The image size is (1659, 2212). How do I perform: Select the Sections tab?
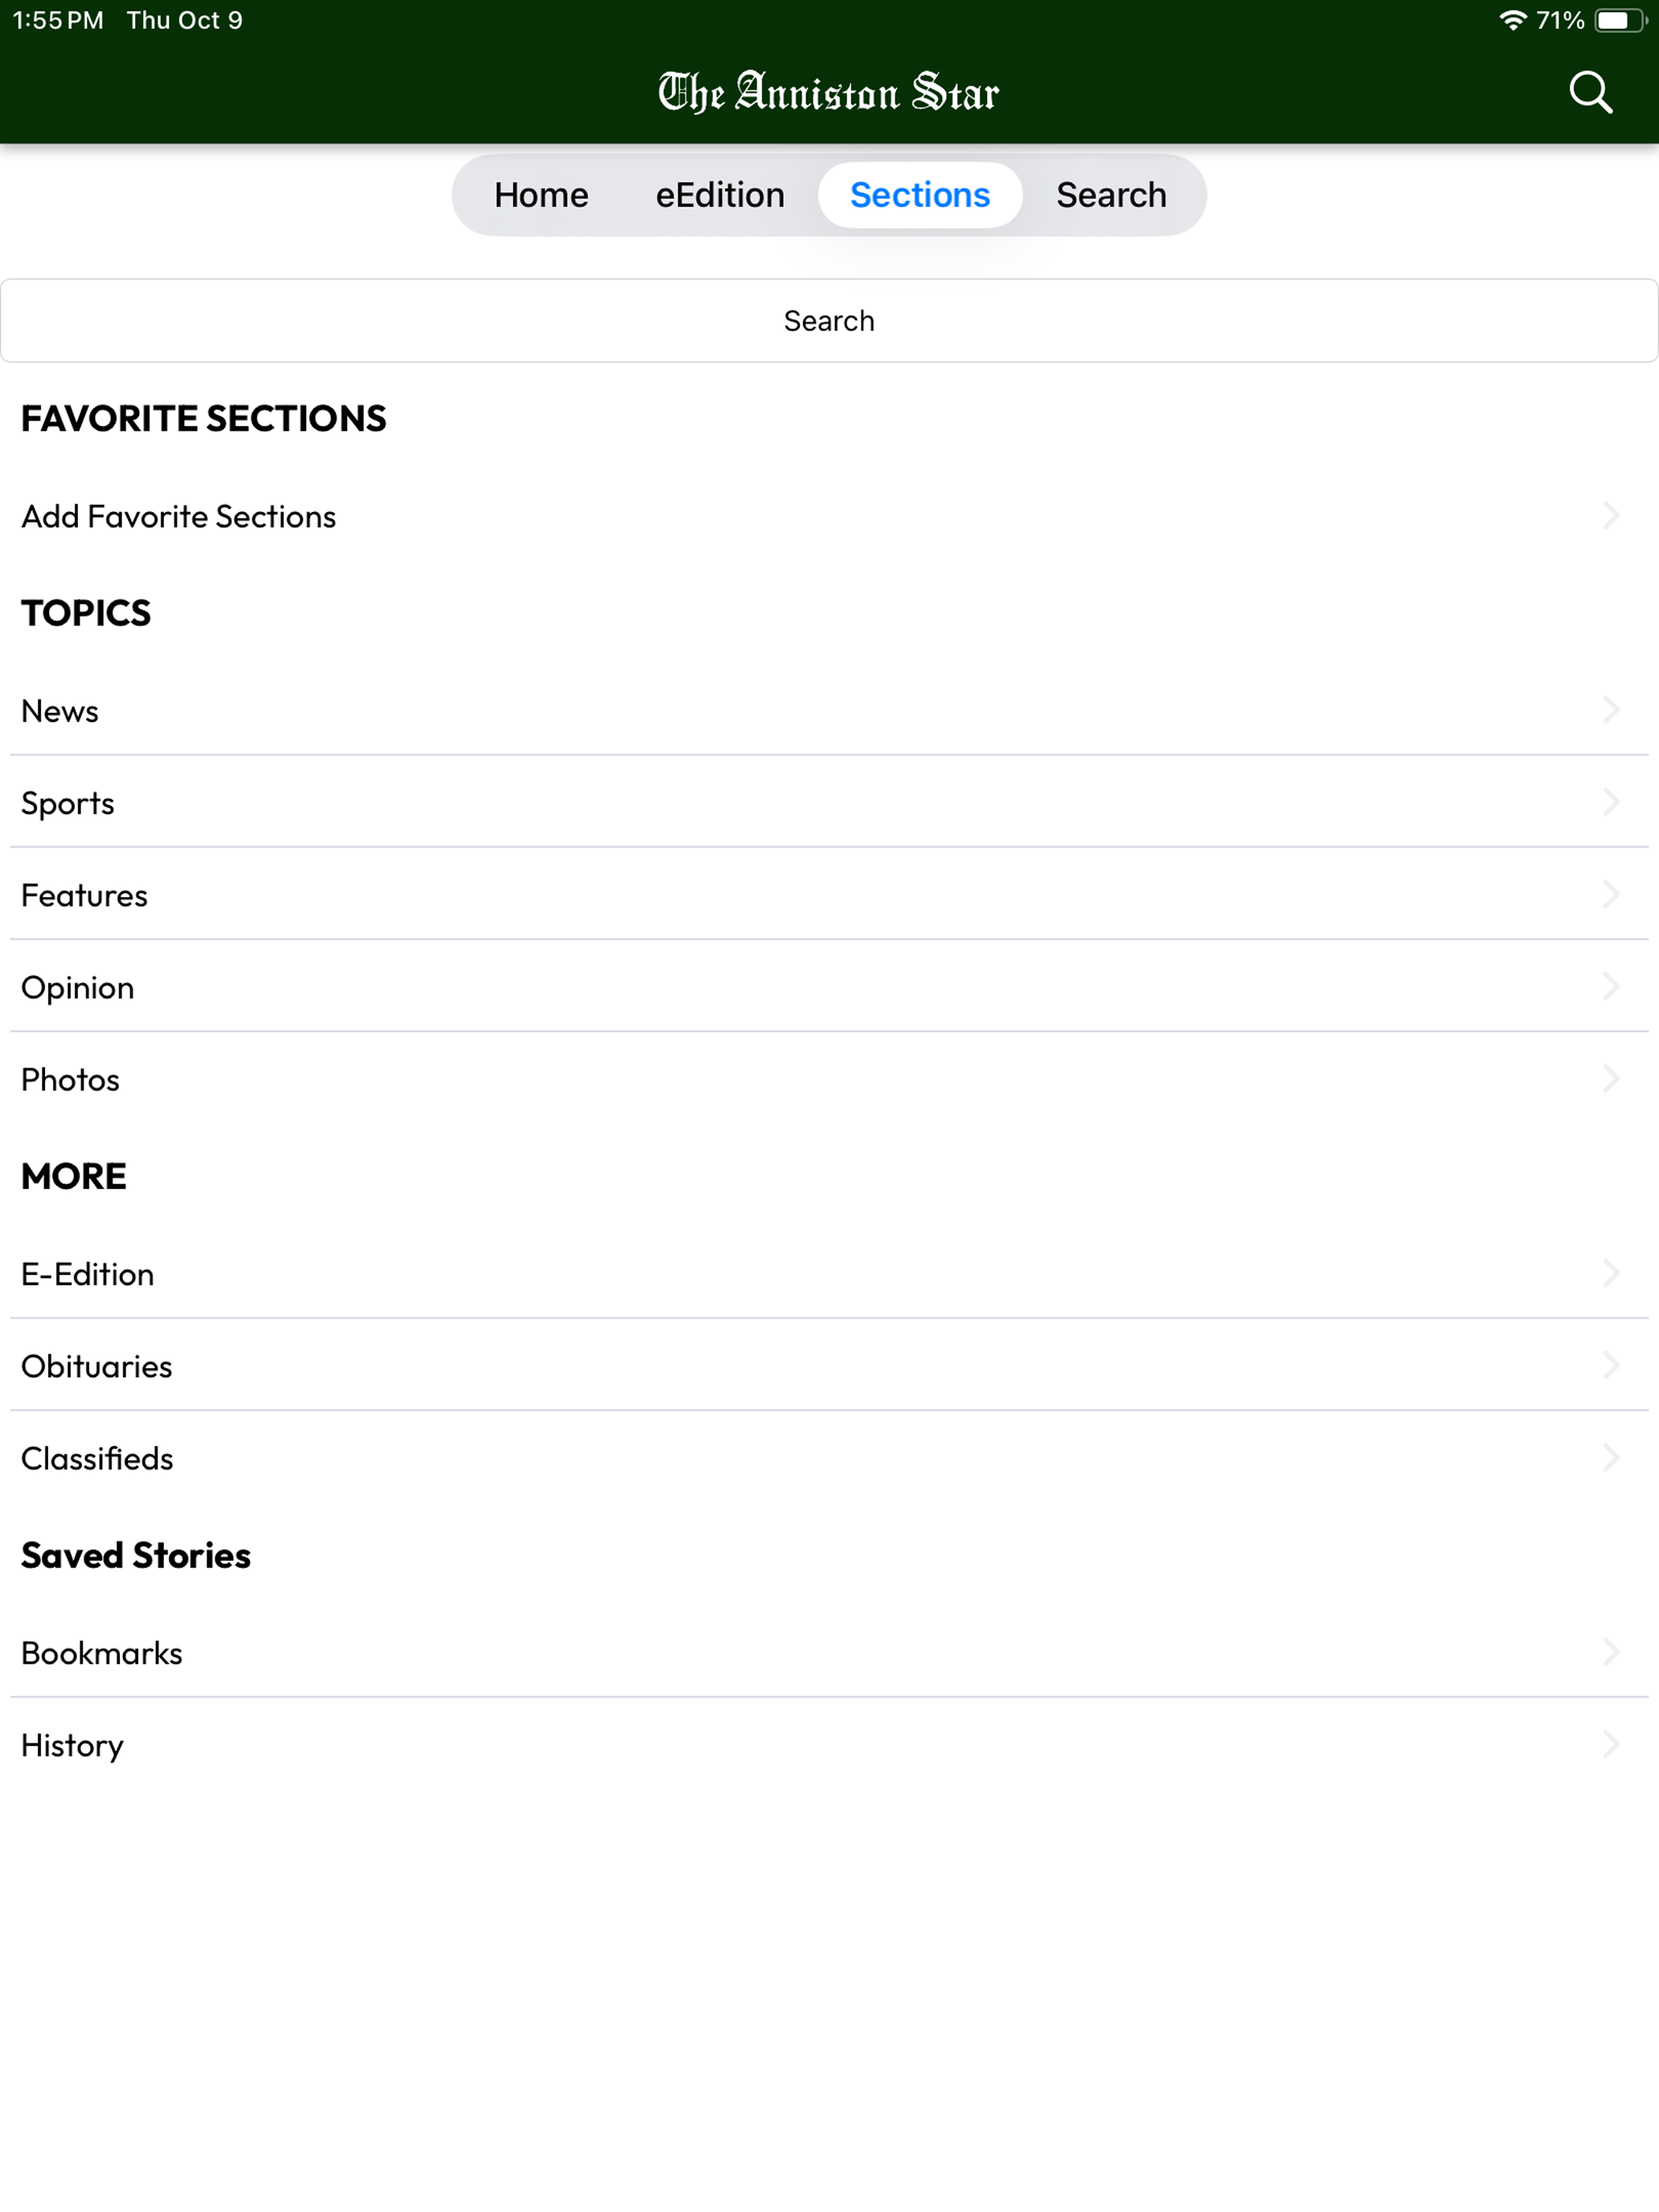(x=920, y=195)
